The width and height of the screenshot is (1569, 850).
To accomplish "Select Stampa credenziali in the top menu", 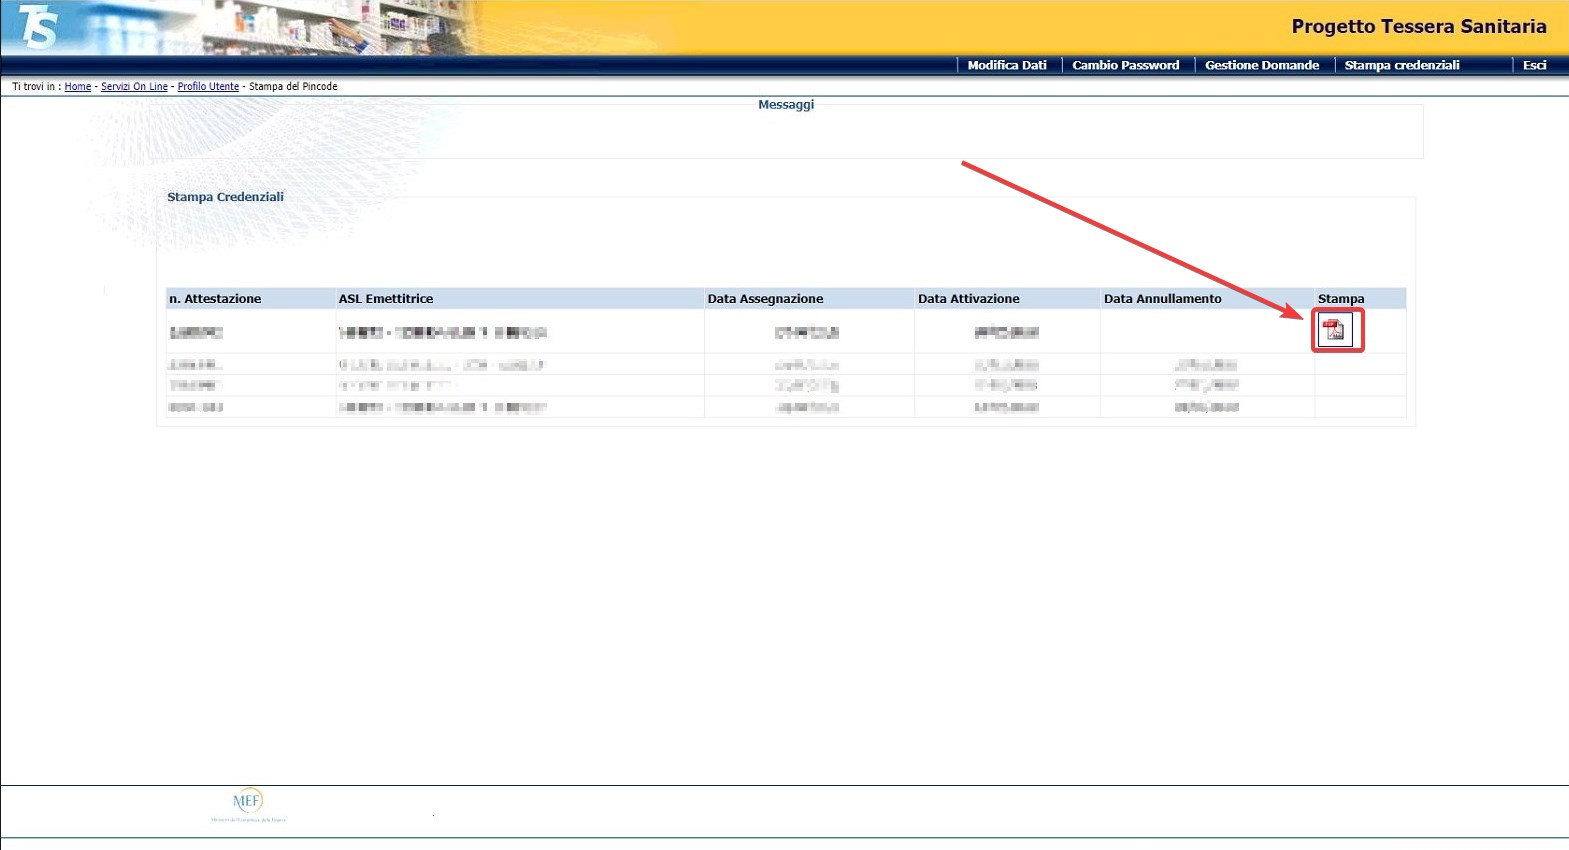I will tap(1402, 65).
